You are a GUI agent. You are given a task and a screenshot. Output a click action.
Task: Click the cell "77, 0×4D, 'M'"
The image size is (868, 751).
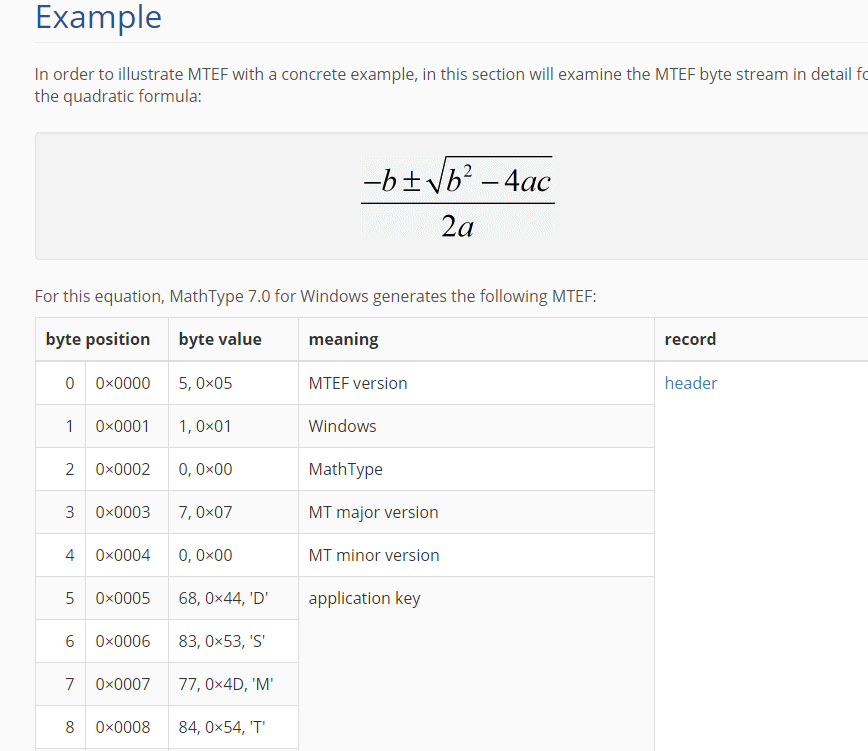(233, 684)
